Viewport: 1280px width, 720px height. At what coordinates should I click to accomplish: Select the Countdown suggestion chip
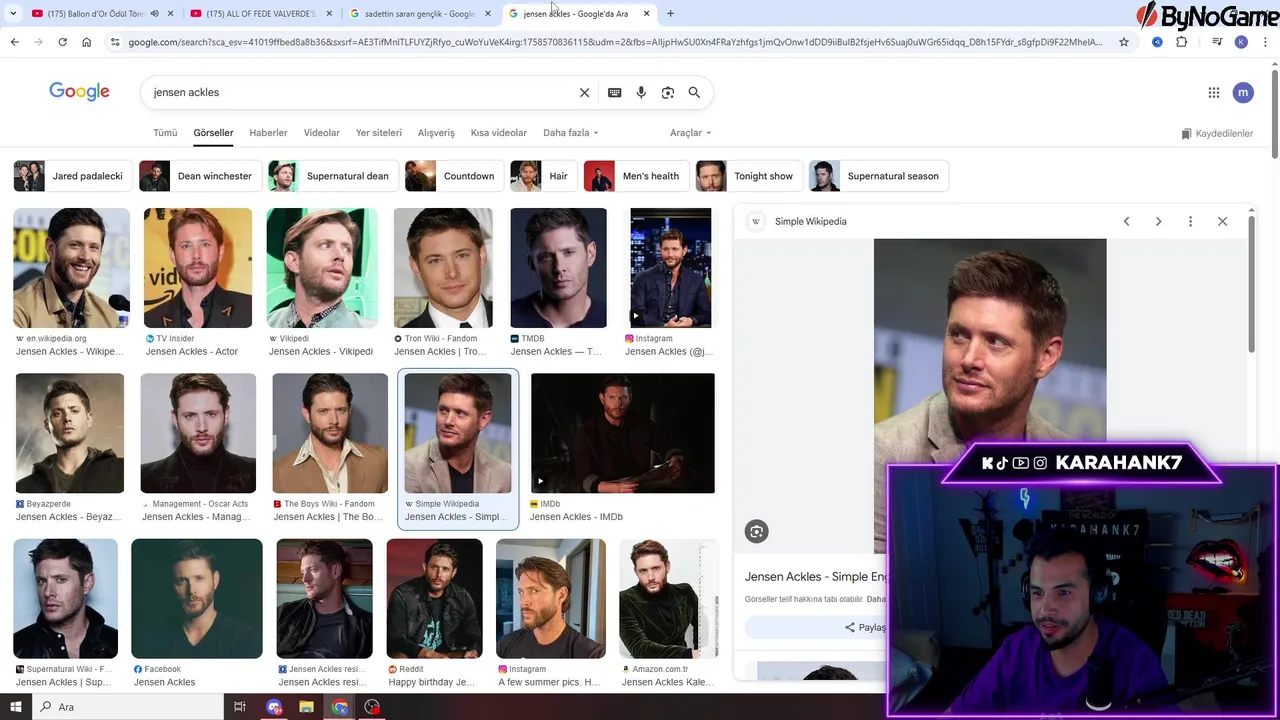pos(454,176)
